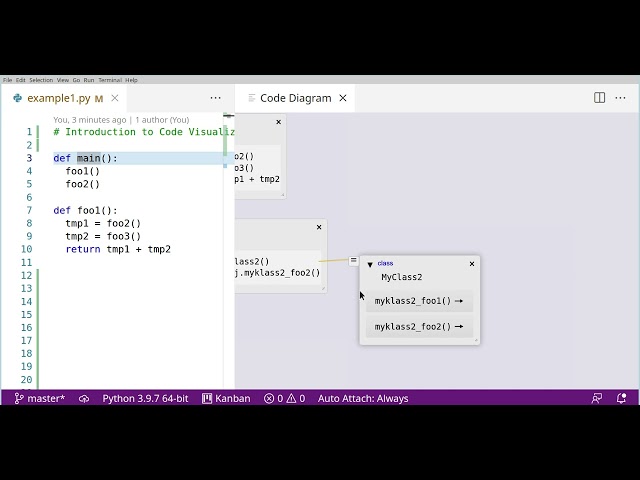Screen dimensions: 640x480
Task: Click Auto Attach: Always status item
Action: (x=363, y=398)
